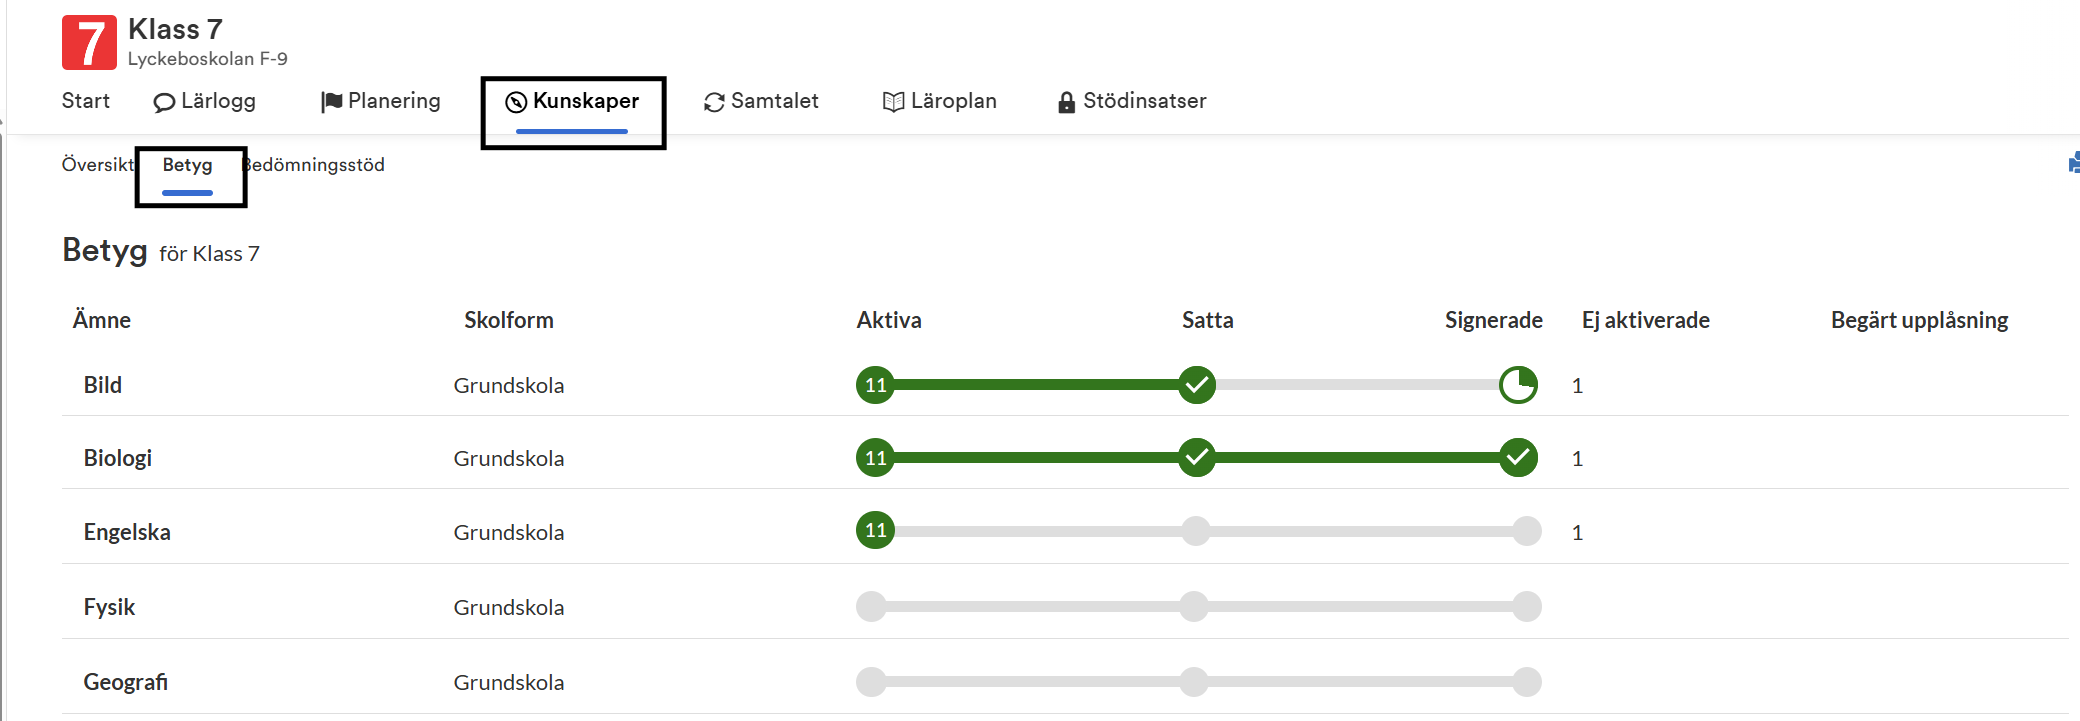Screen dimensions: 2080x721
Task: Click the partial Signerade icon for Bild
Action: (1518, 385)
